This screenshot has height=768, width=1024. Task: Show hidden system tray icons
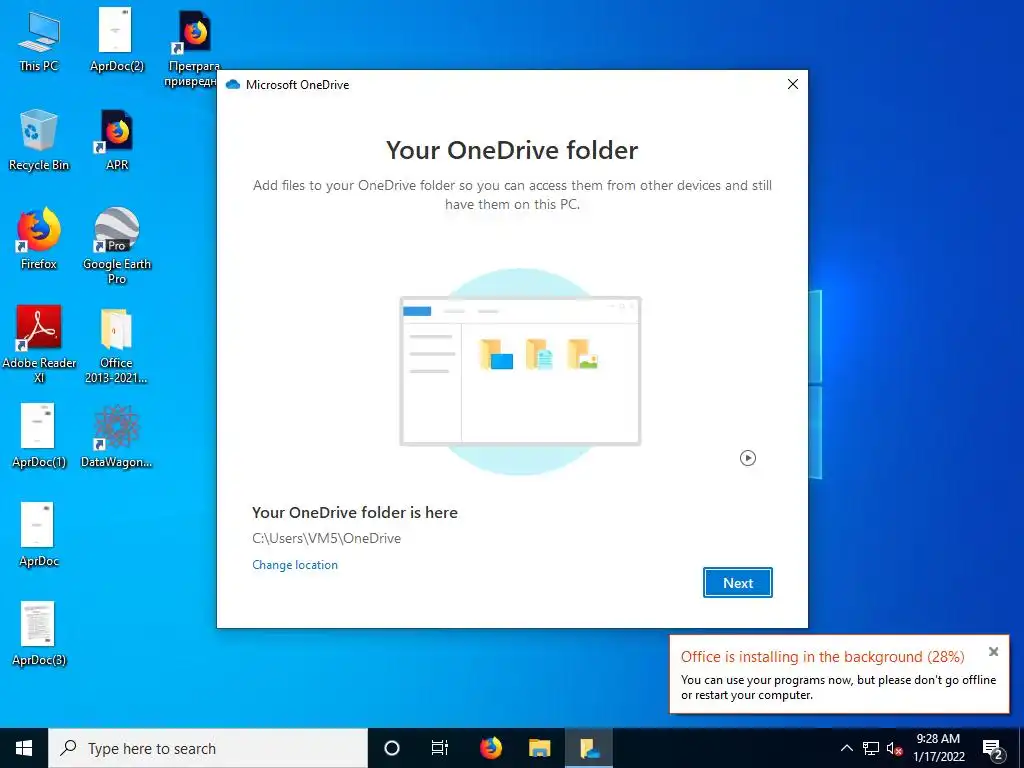846,748
